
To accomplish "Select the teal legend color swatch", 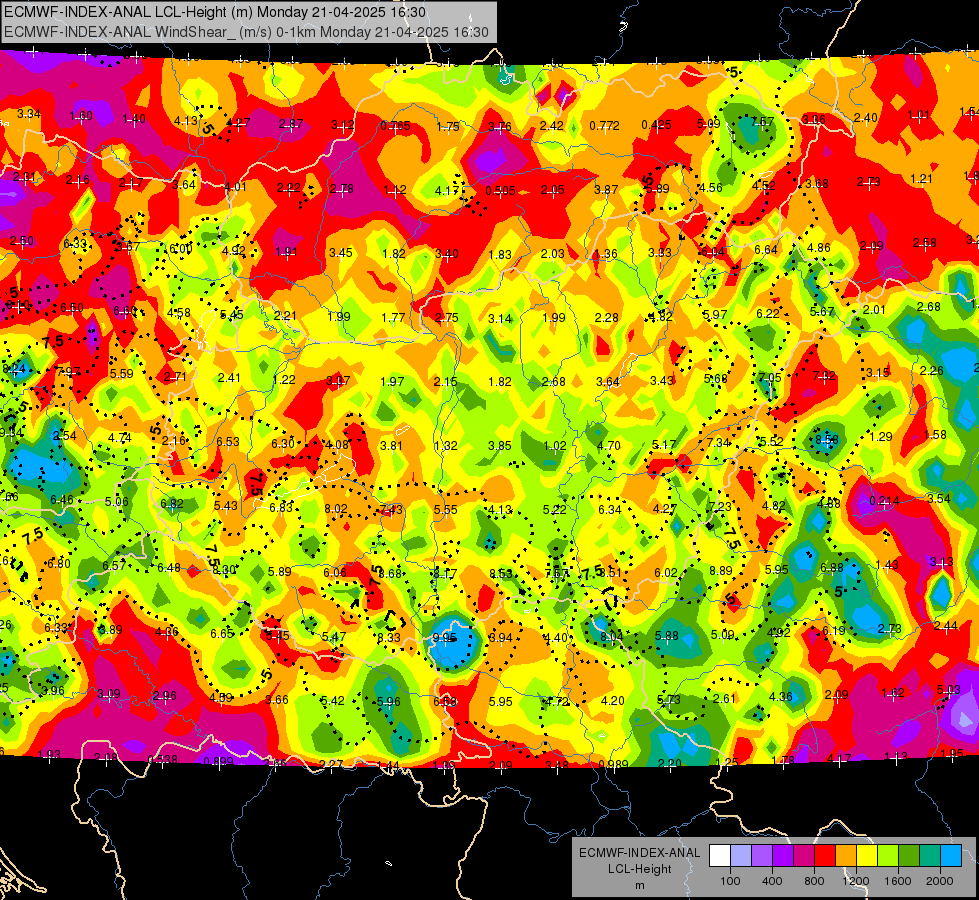I will pos(930,855).
